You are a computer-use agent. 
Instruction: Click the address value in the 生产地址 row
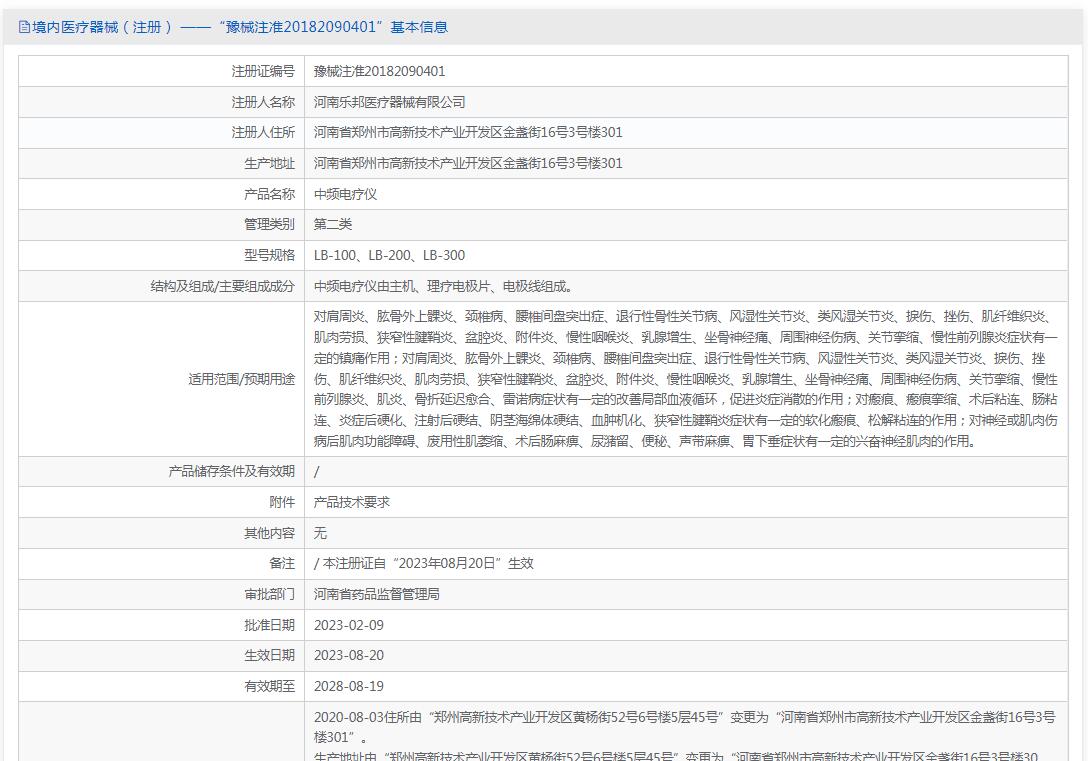pyautogui.click(x=467, y=163)
